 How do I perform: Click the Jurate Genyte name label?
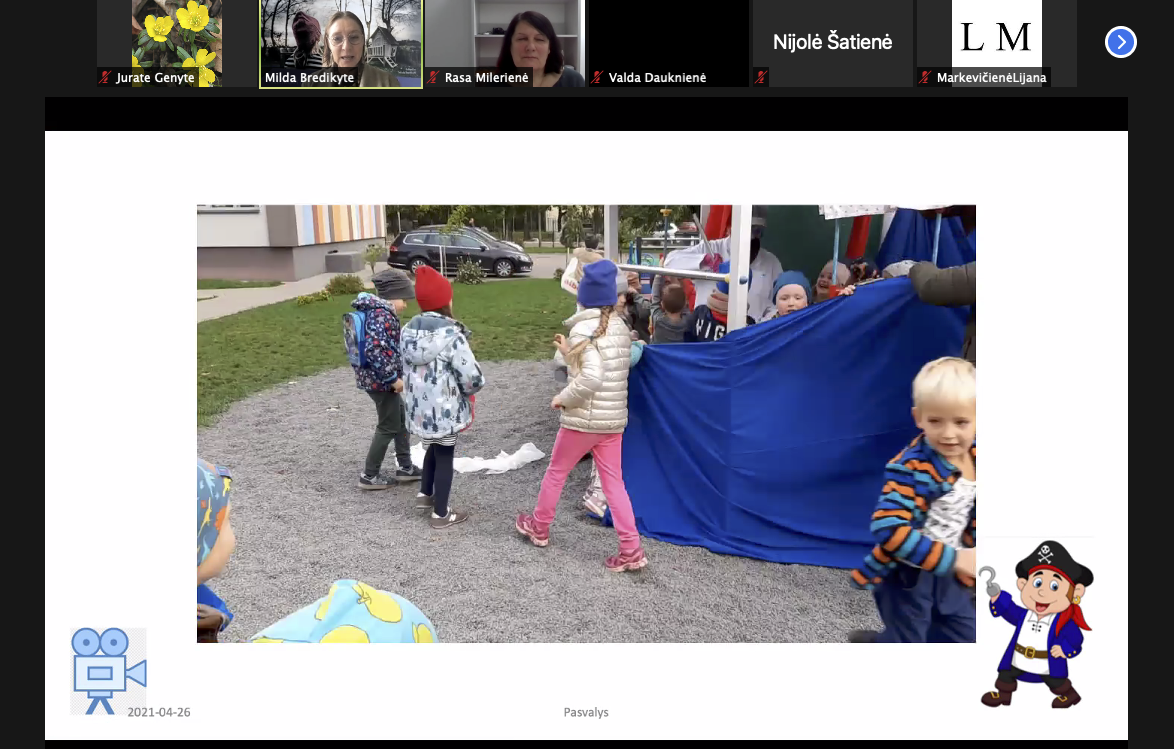(x=155, y=77)
